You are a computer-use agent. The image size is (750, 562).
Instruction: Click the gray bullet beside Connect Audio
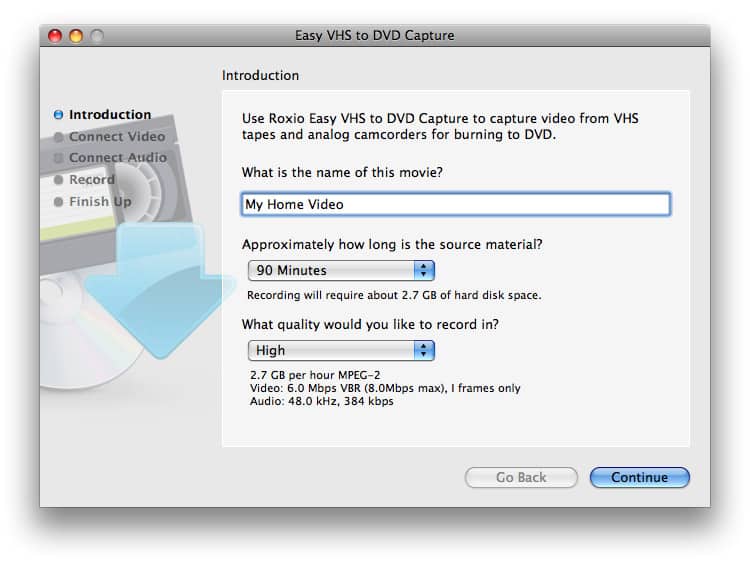(x=58, y=158)
